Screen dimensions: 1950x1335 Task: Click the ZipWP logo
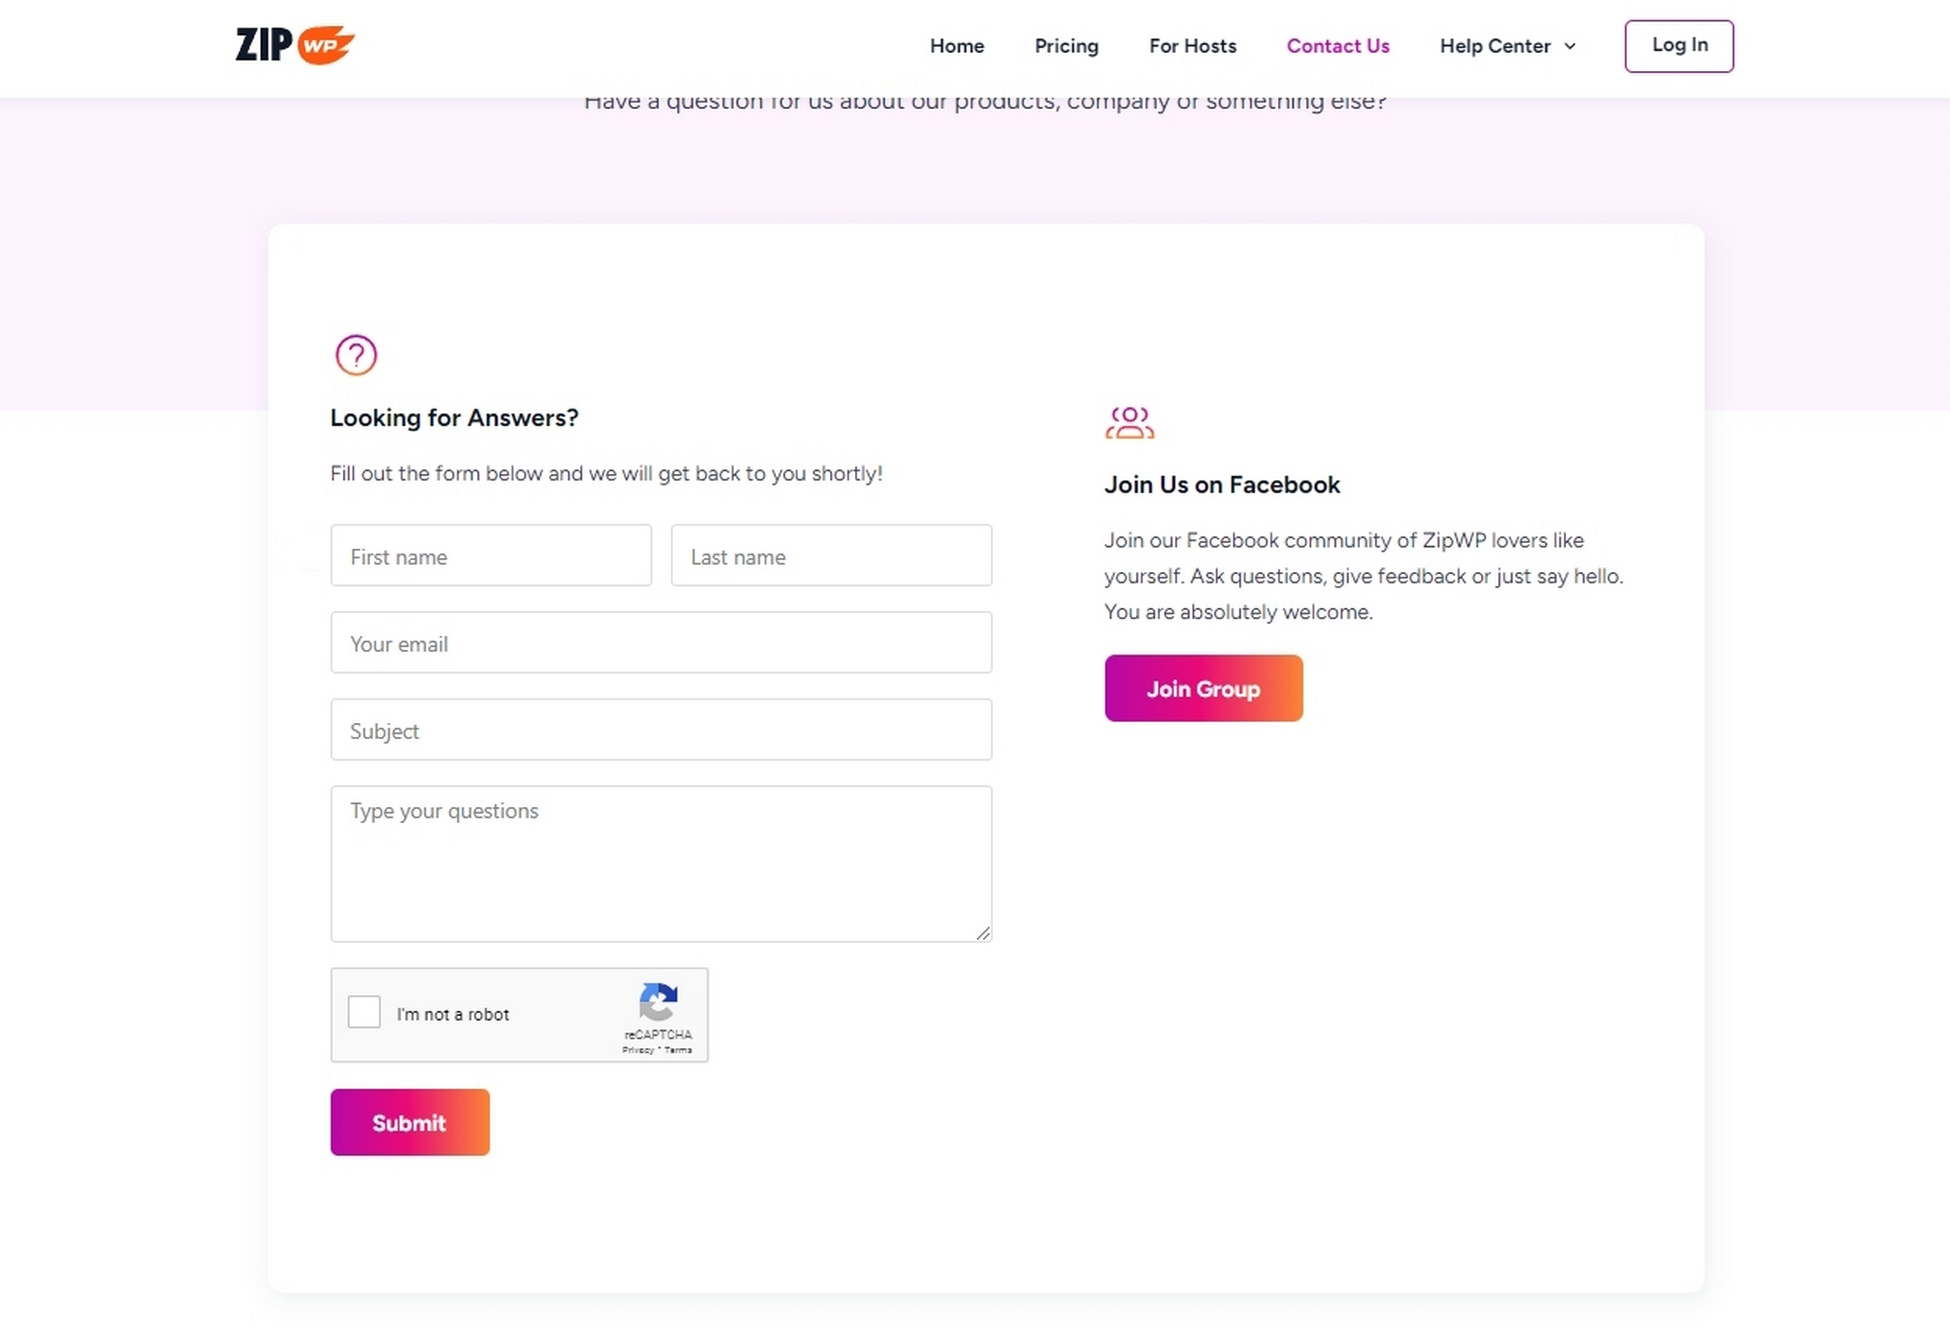[x=294, y=44]
